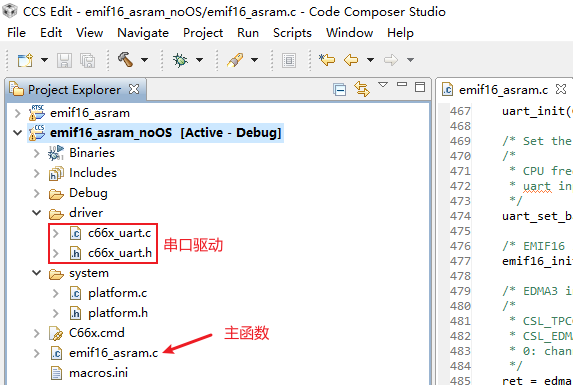Close the Project Explorer view

(134, 89)
